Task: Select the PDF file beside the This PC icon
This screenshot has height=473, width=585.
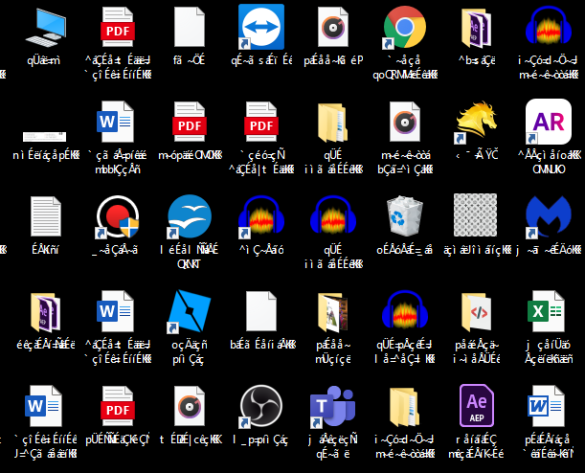Action: pos(118,27)
